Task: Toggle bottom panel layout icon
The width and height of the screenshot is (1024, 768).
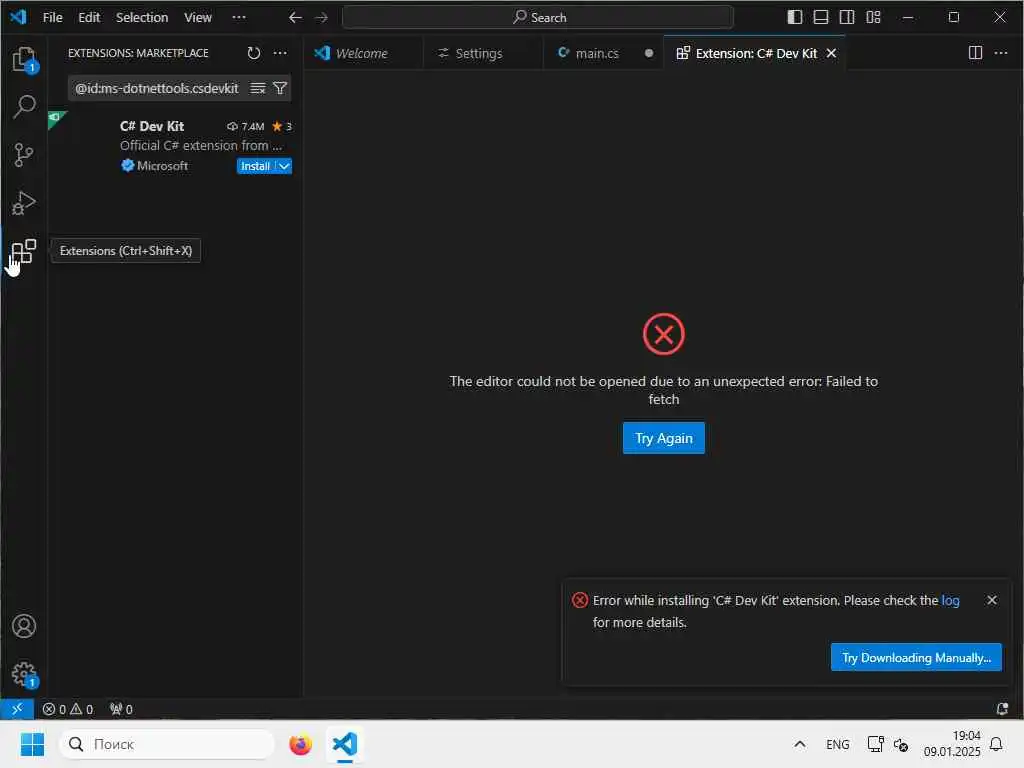Action: [x=820, y=17]
